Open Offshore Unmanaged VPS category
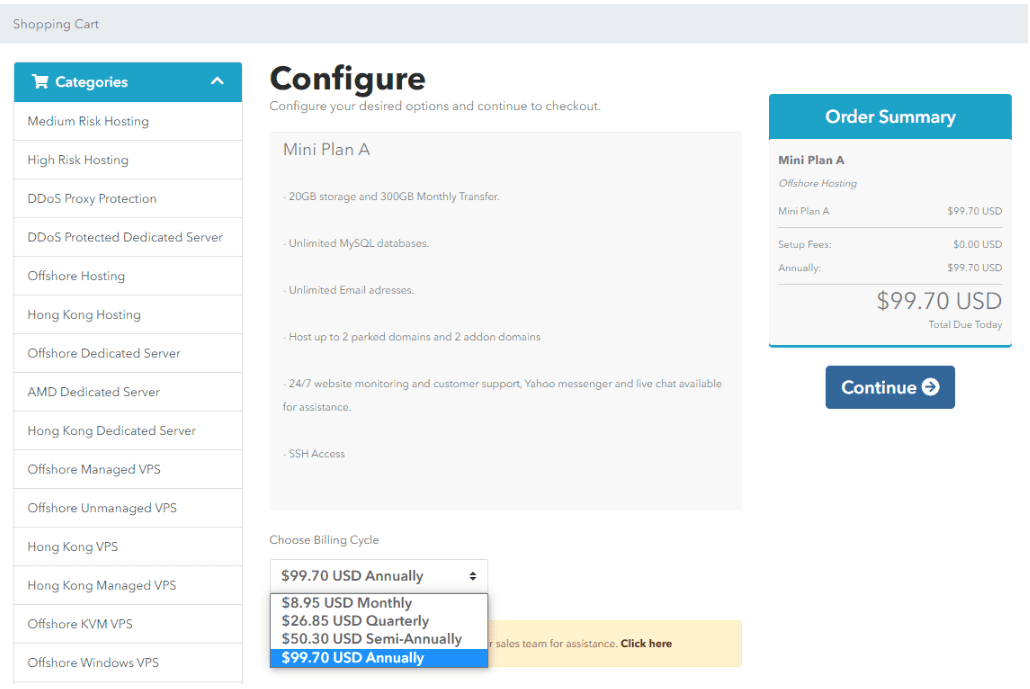This screenshot has height=689, width=1030. click(127, 508)
